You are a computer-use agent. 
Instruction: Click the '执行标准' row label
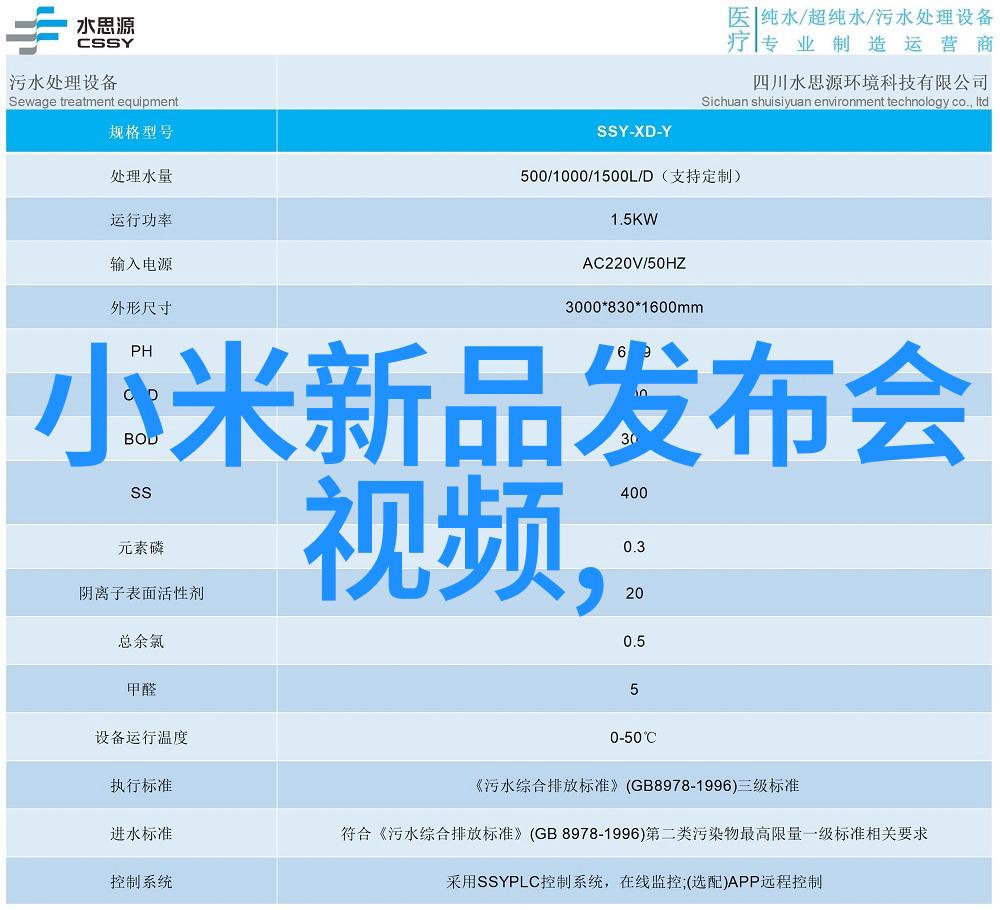pos(141,786)
